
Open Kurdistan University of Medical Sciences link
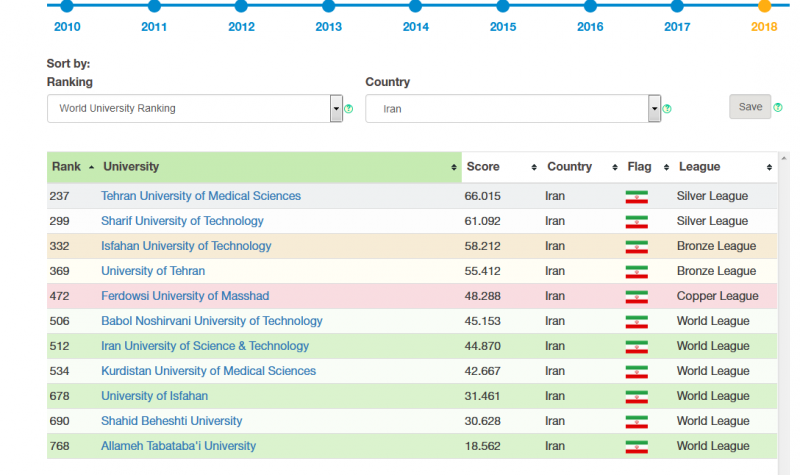coord(208,371)
